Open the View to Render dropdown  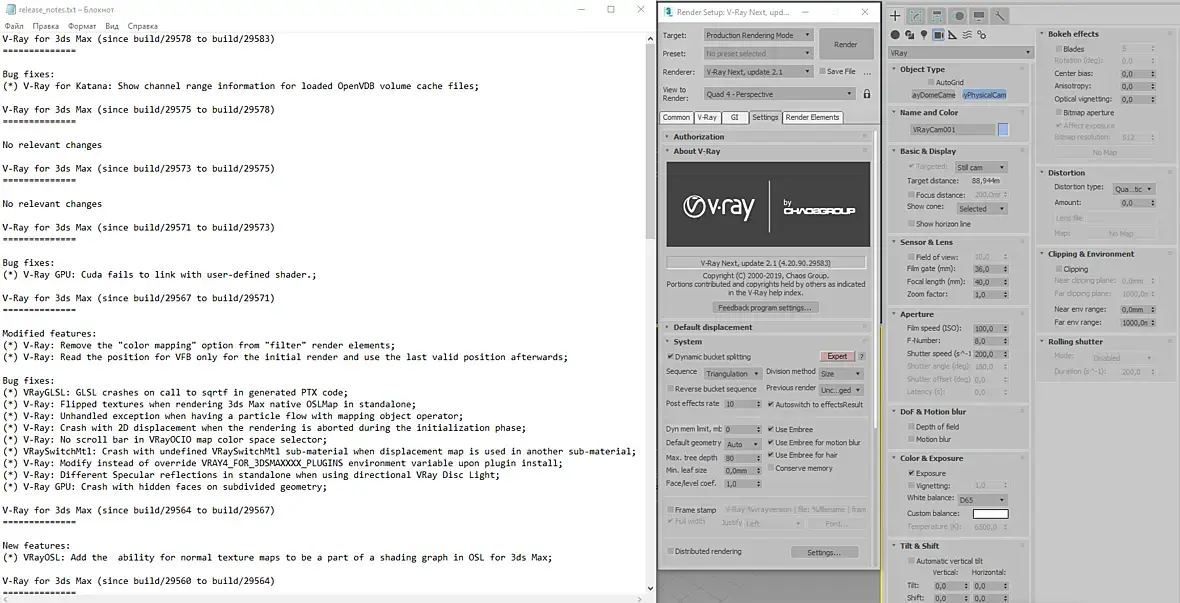click(x=779, y=94)
